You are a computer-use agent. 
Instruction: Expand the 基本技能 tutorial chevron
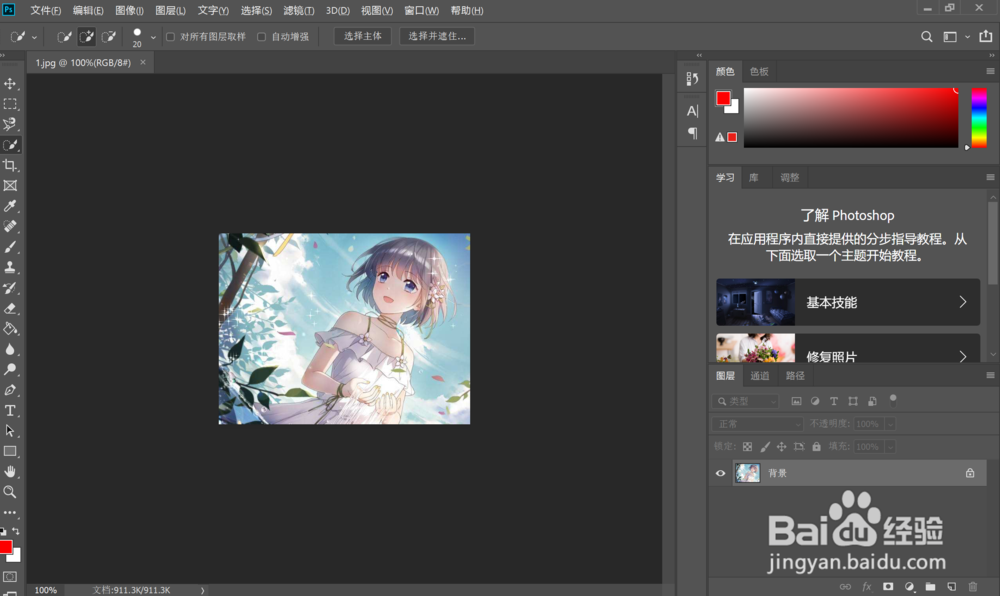(x=963, y=302)
